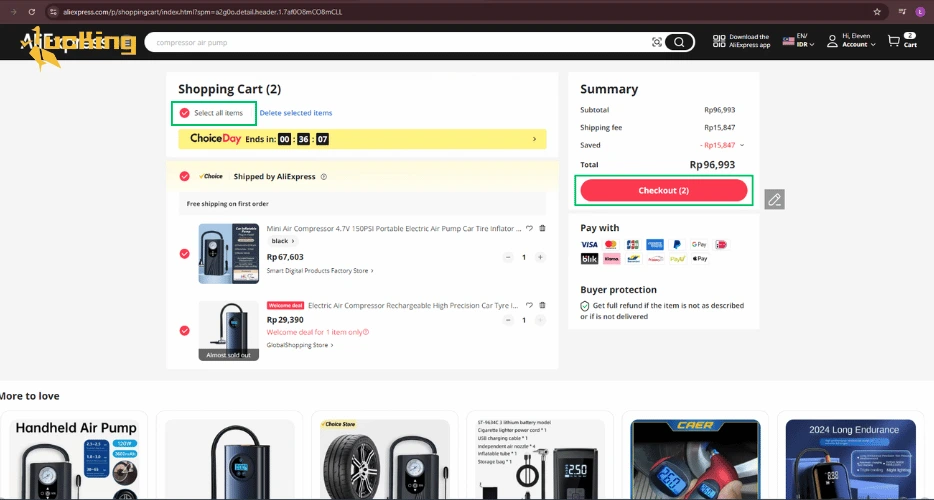Open Mini Air Compressor 4.7V product title
Screen dimensions: 934x500
coord(394,228)
